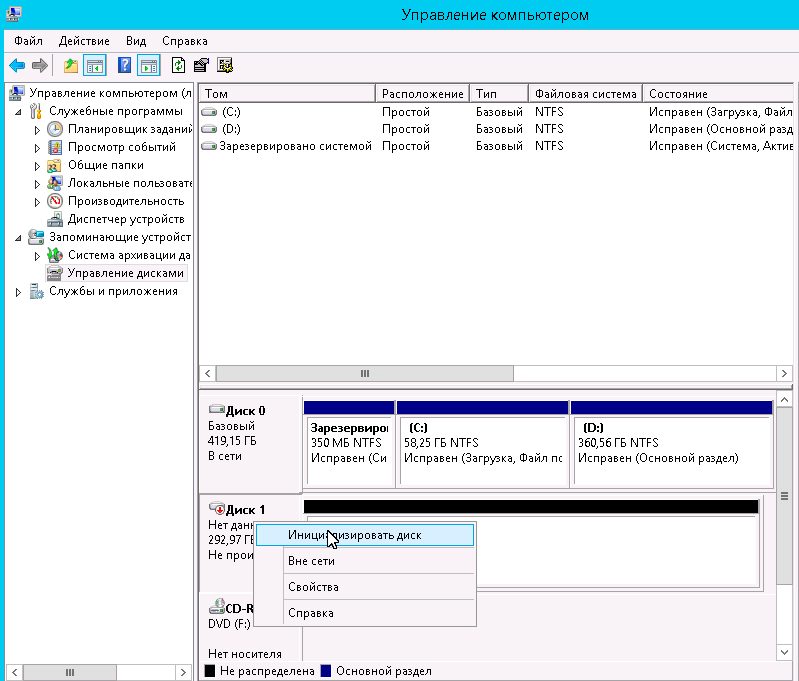Image resolution: width=799 pixels, height=681 pixels.
Task: Click the Up one level folder icon
Action: pos(71,66)
